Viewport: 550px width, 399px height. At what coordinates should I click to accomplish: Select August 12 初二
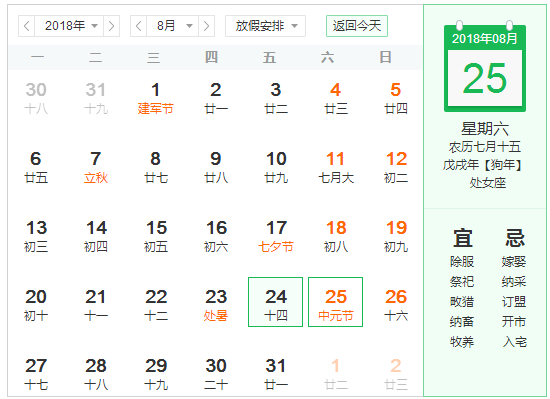coord(396,167)
